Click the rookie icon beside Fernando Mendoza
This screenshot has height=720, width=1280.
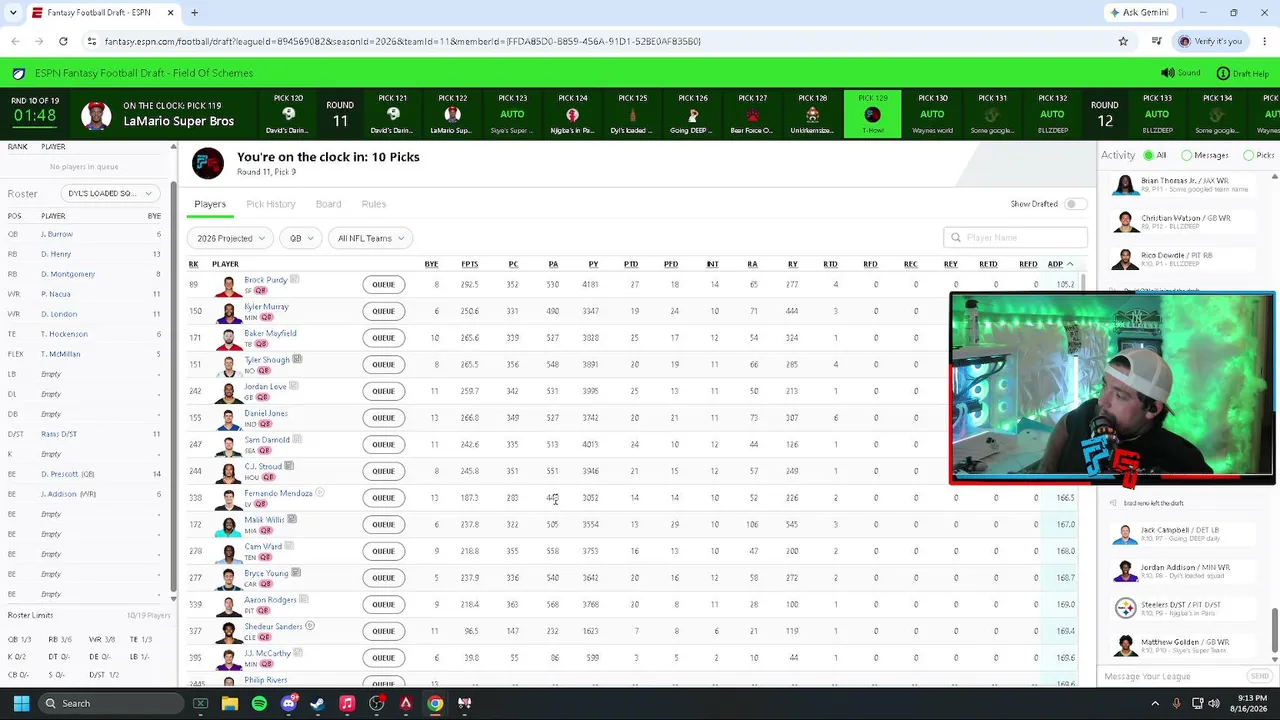point(320,493)
